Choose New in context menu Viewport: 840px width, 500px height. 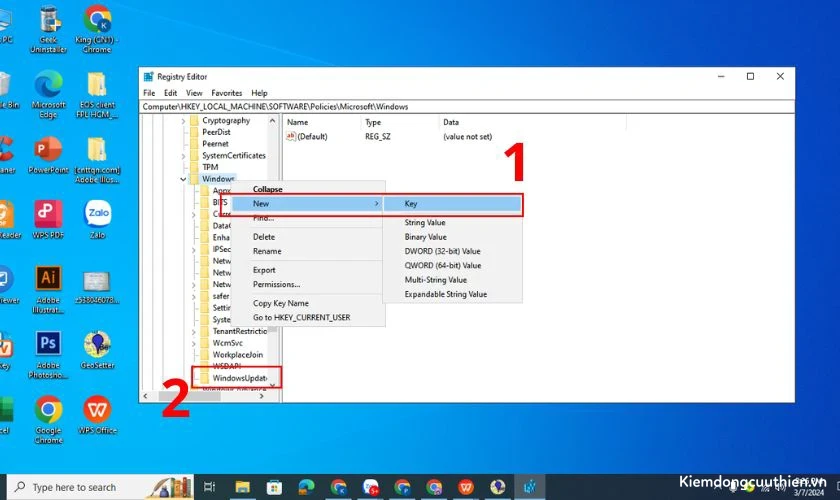pyautogui.click(x=308, y=204)
